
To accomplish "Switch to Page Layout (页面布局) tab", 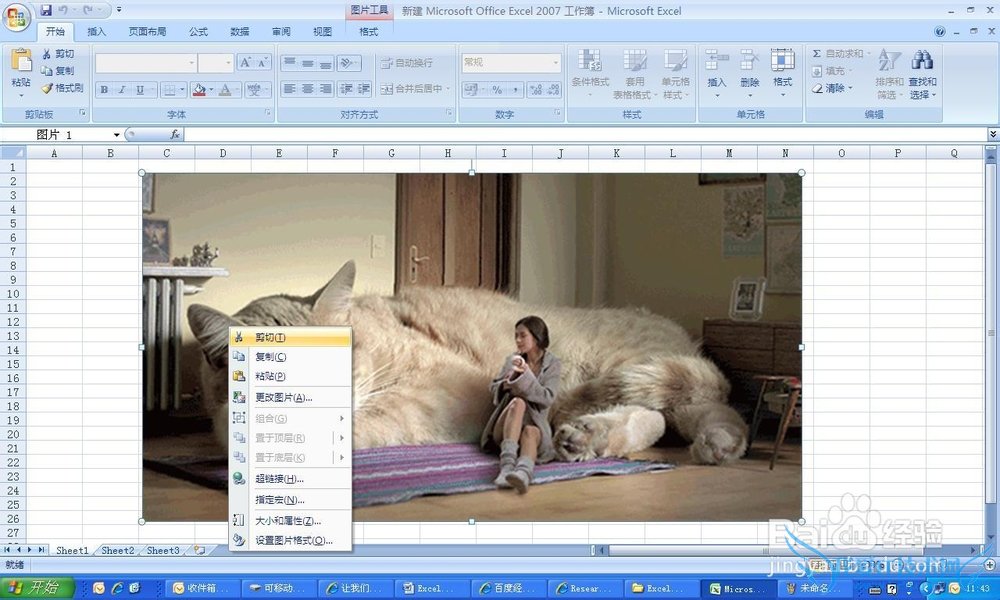I will click(x=147, y=31).
